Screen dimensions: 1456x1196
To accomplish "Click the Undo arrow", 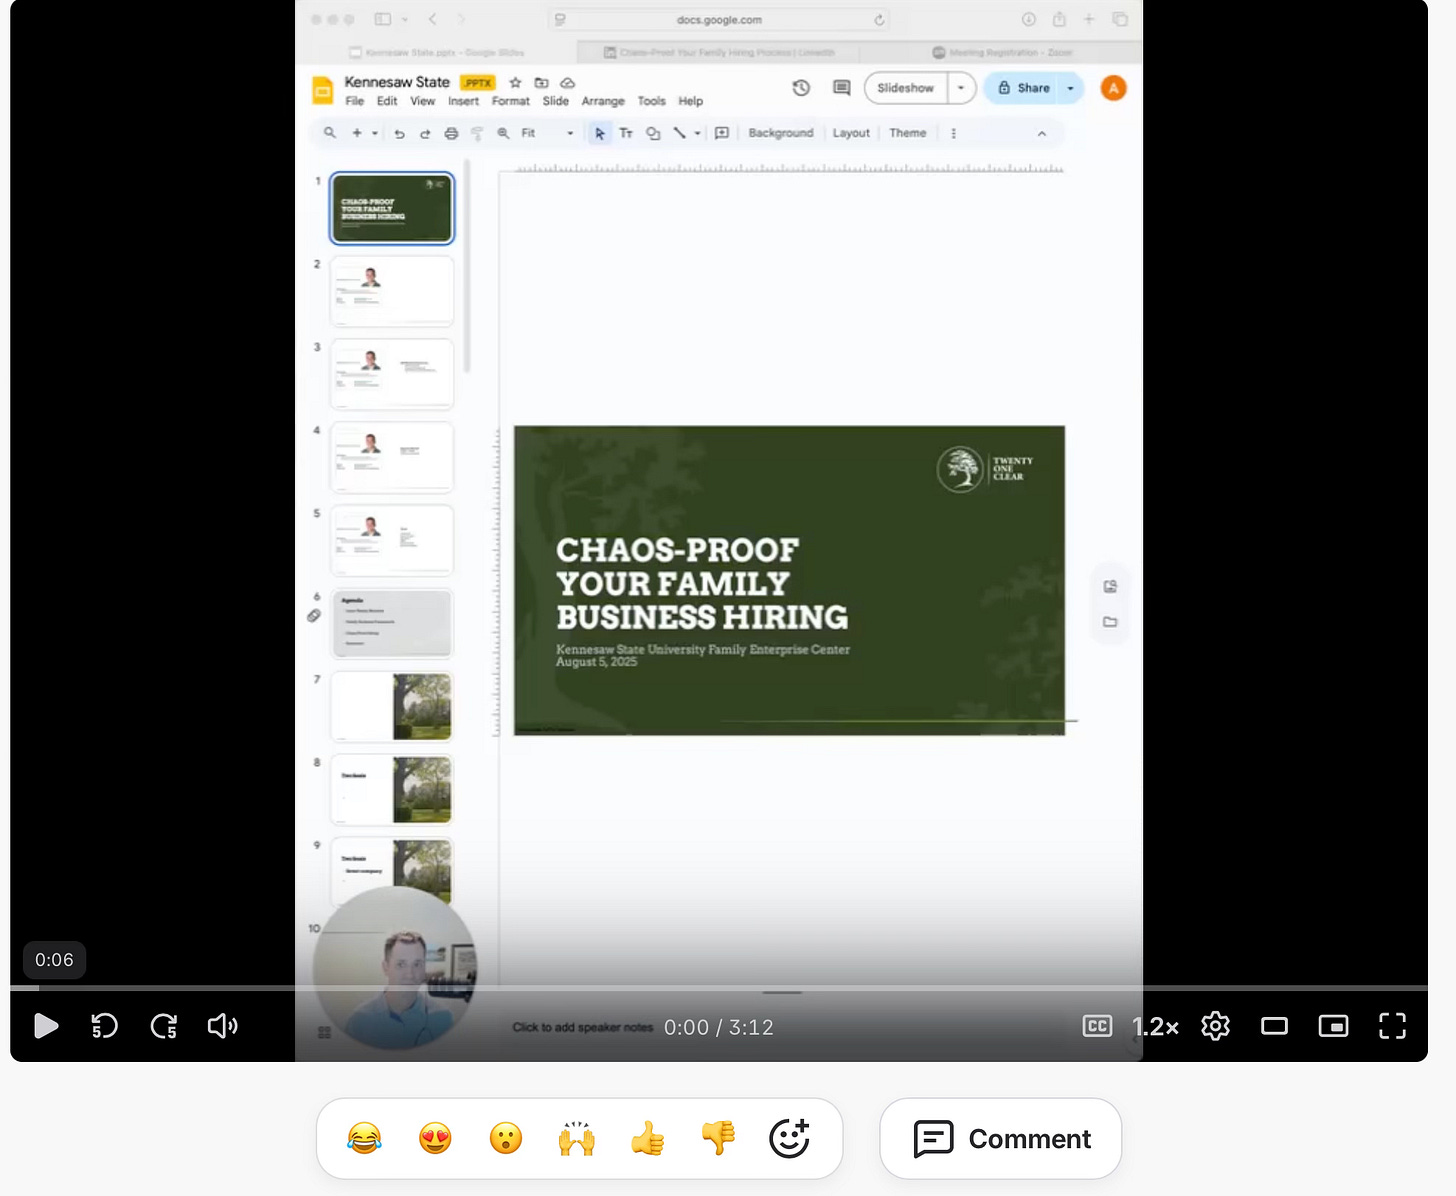I will (399, 133).
